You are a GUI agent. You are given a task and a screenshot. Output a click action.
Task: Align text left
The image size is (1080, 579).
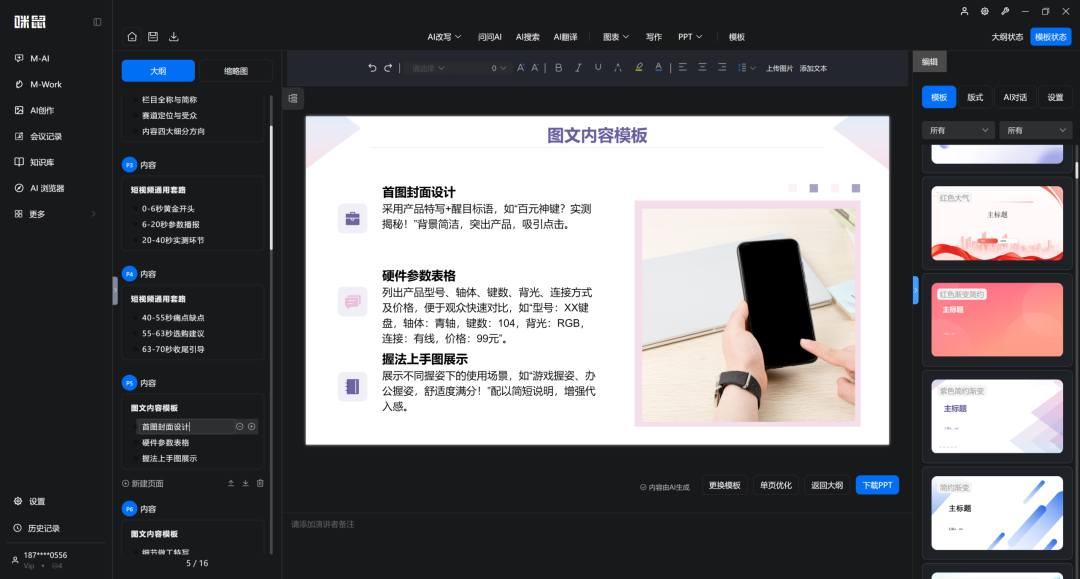(683, 67)
